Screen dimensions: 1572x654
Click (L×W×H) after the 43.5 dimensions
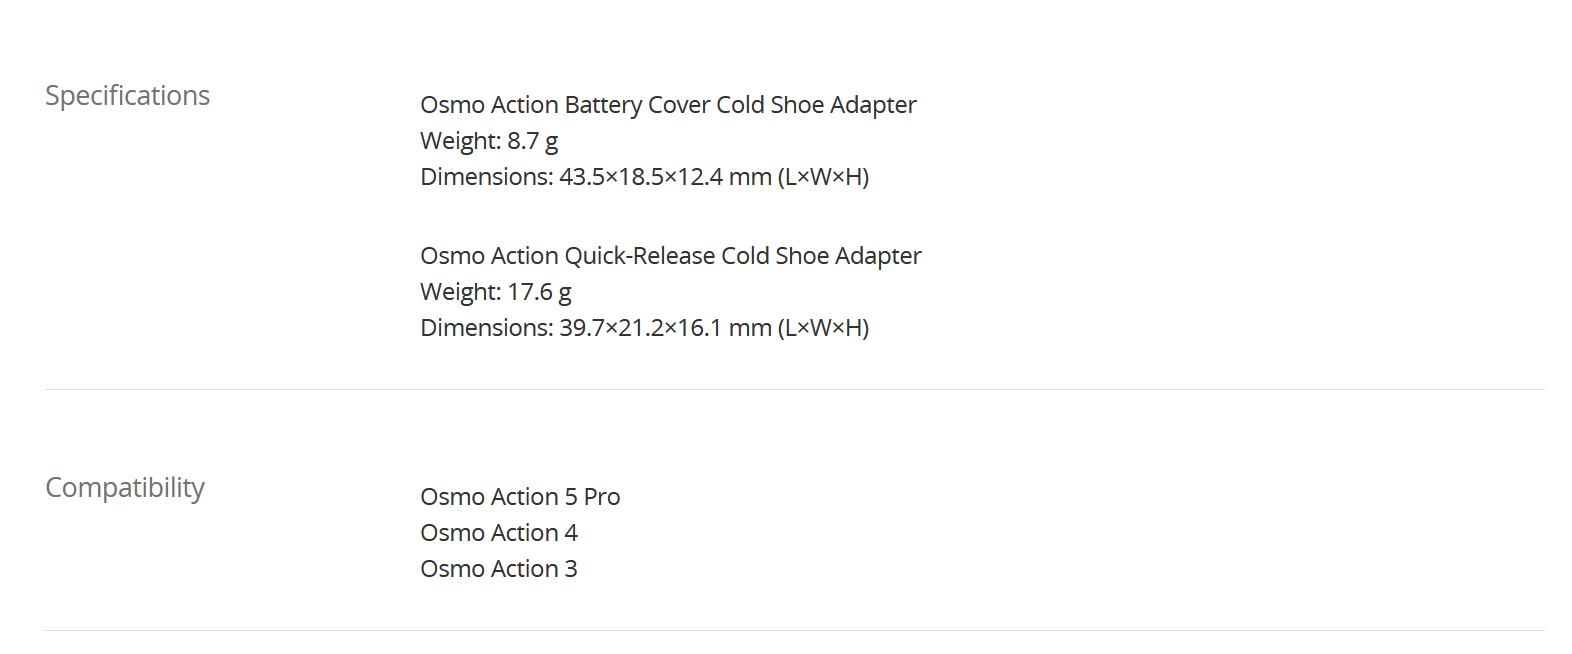[824, 177]
